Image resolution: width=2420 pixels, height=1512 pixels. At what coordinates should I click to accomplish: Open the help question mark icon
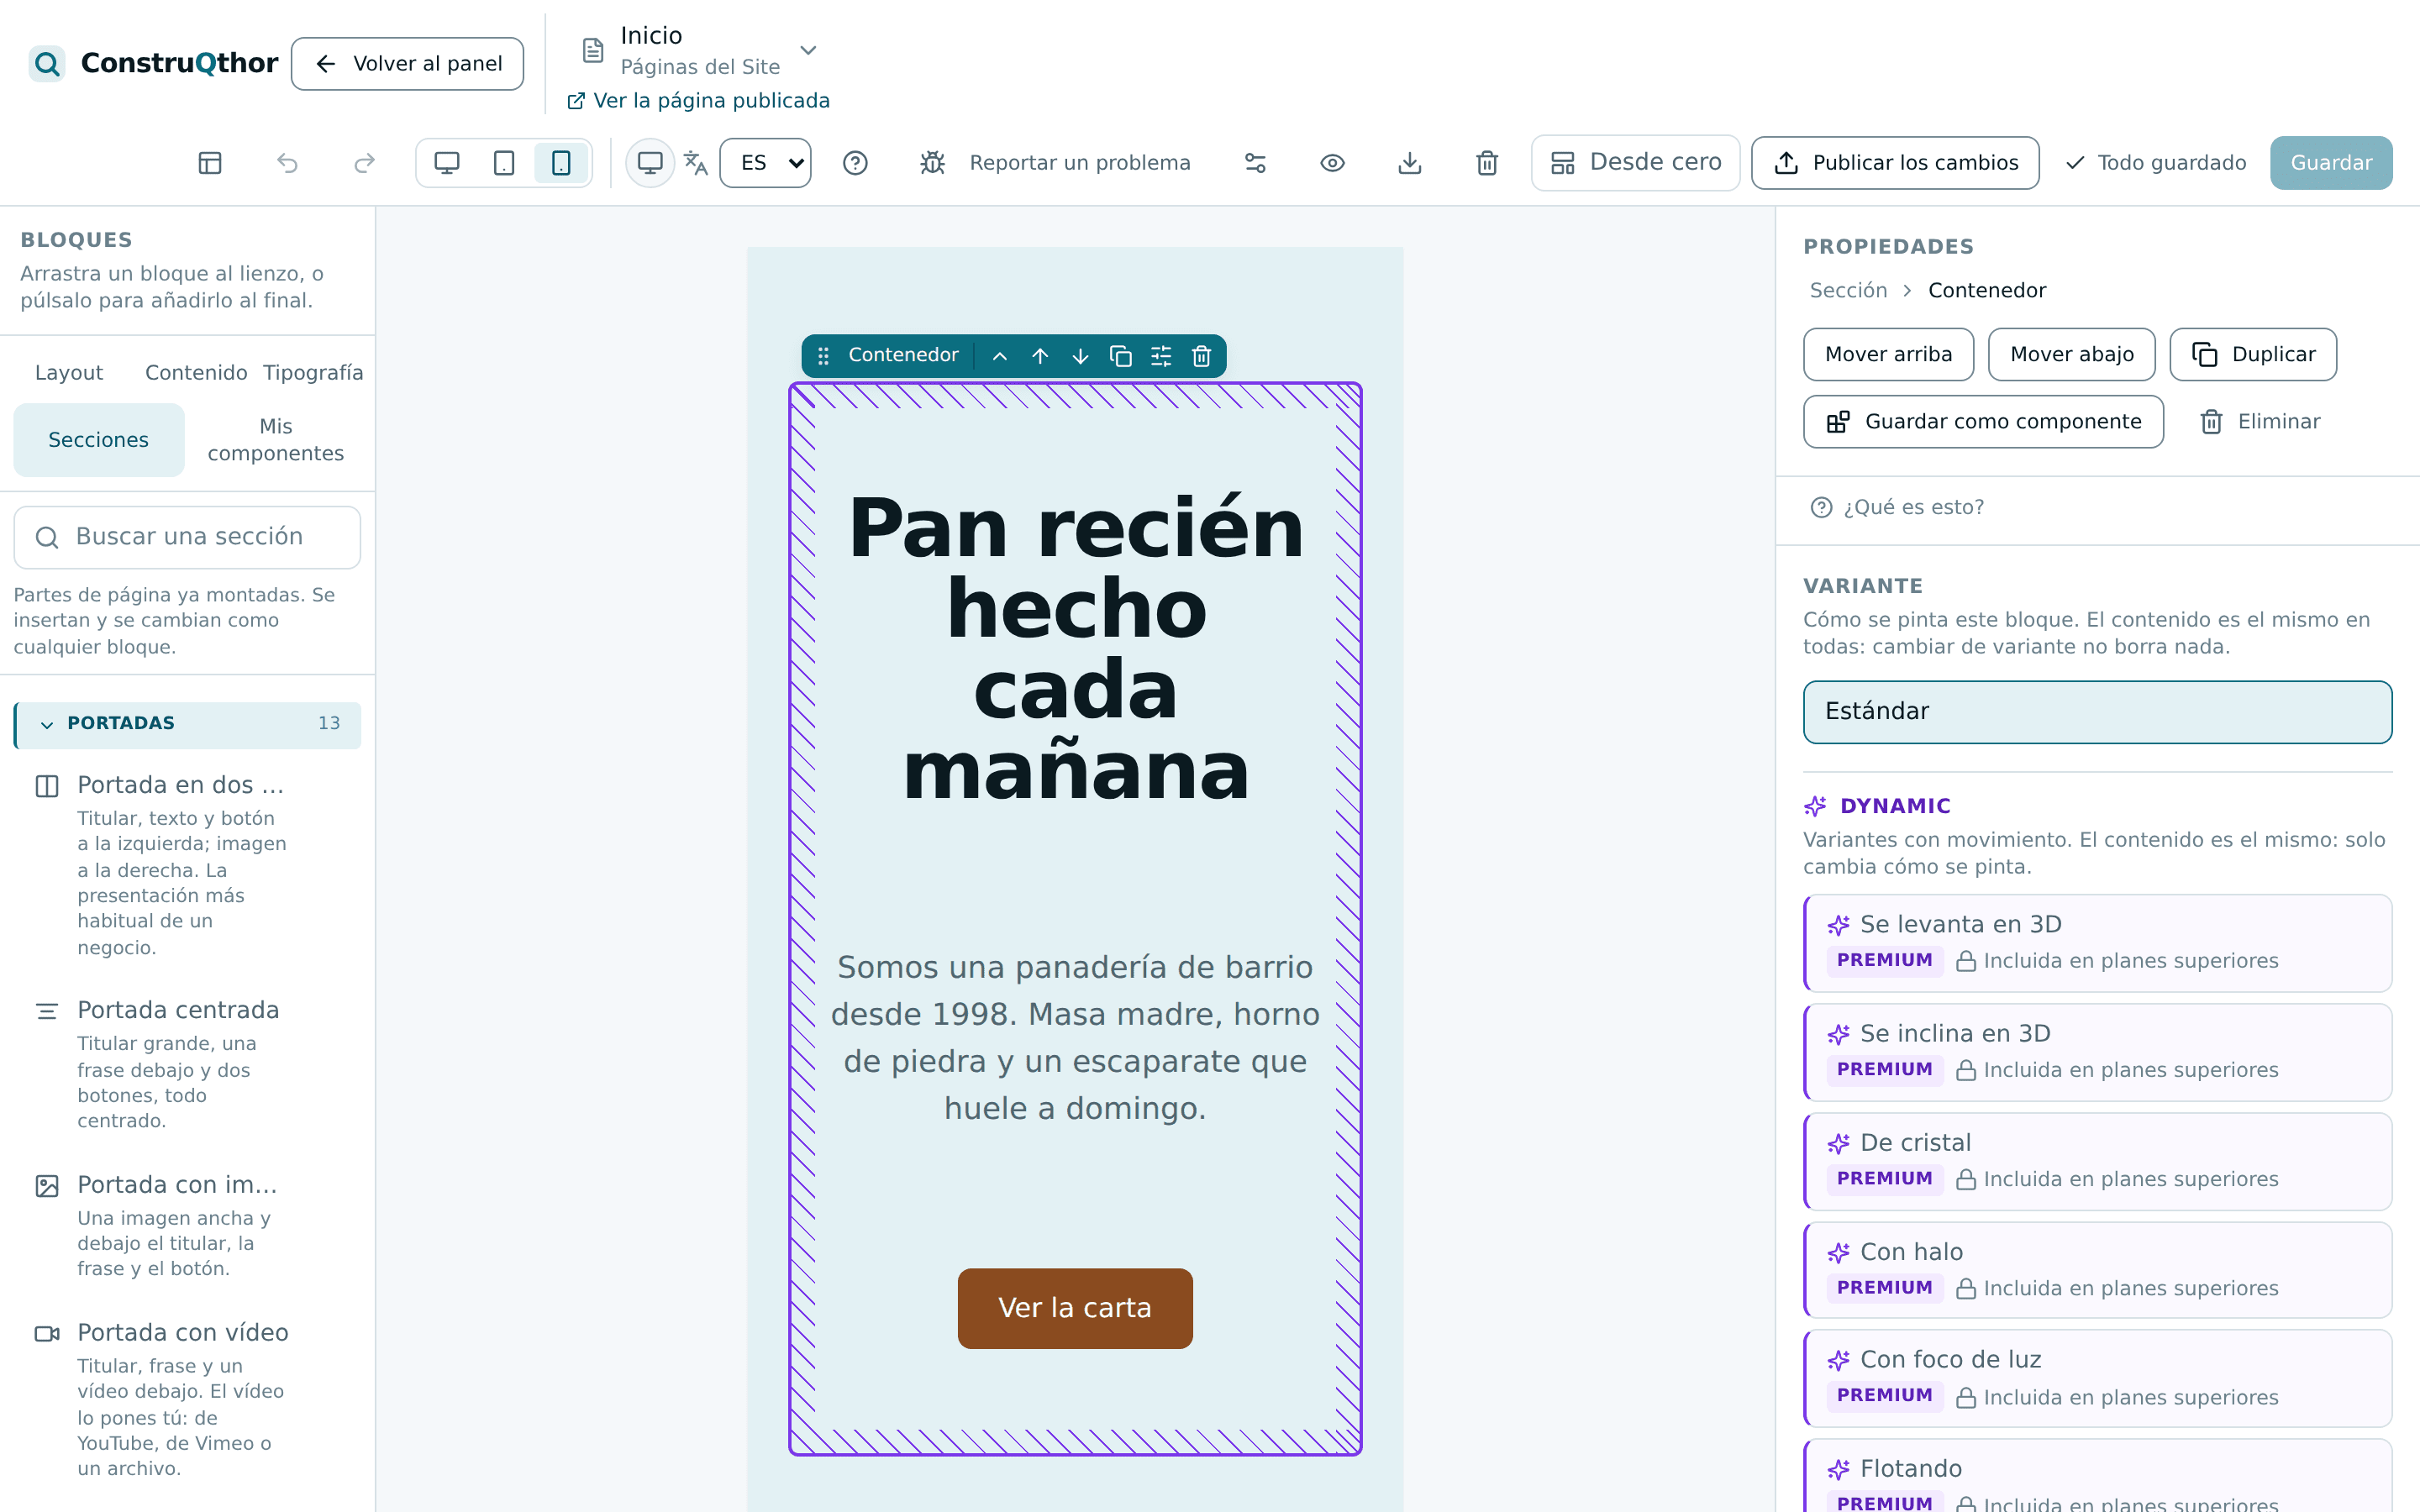coord(855,163)
